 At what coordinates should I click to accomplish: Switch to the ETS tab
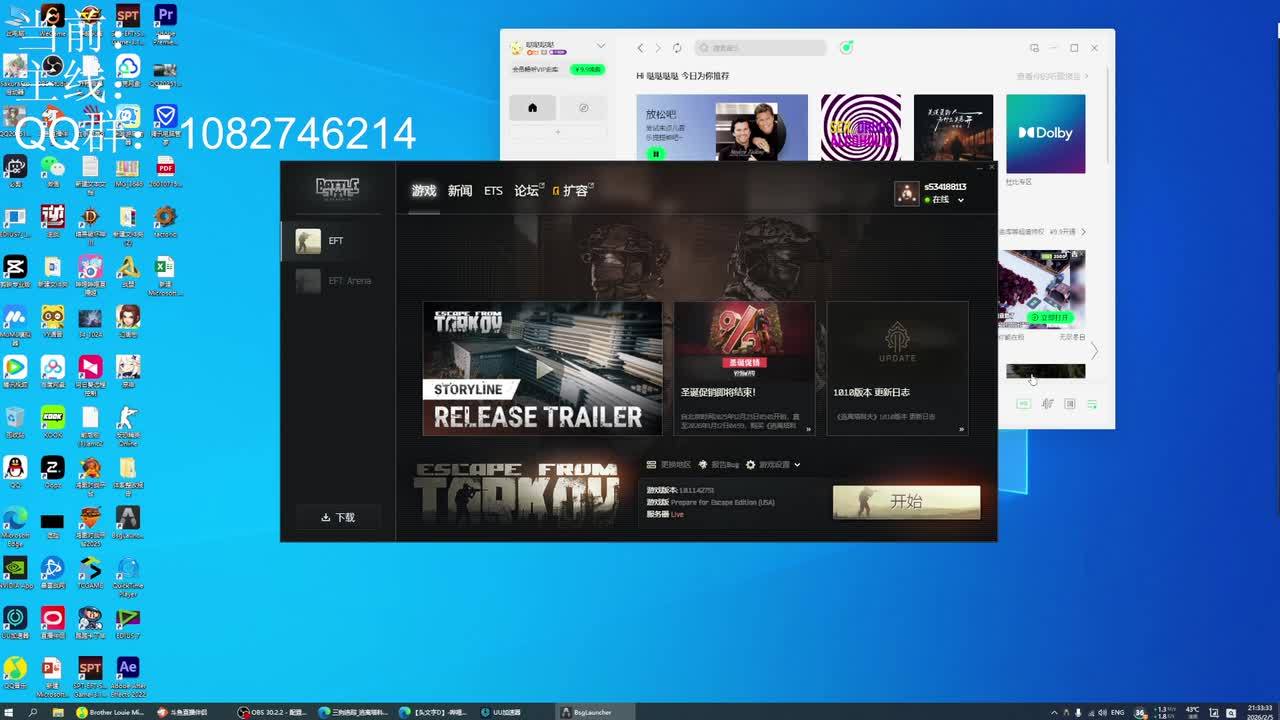click(x=493, y=191)
